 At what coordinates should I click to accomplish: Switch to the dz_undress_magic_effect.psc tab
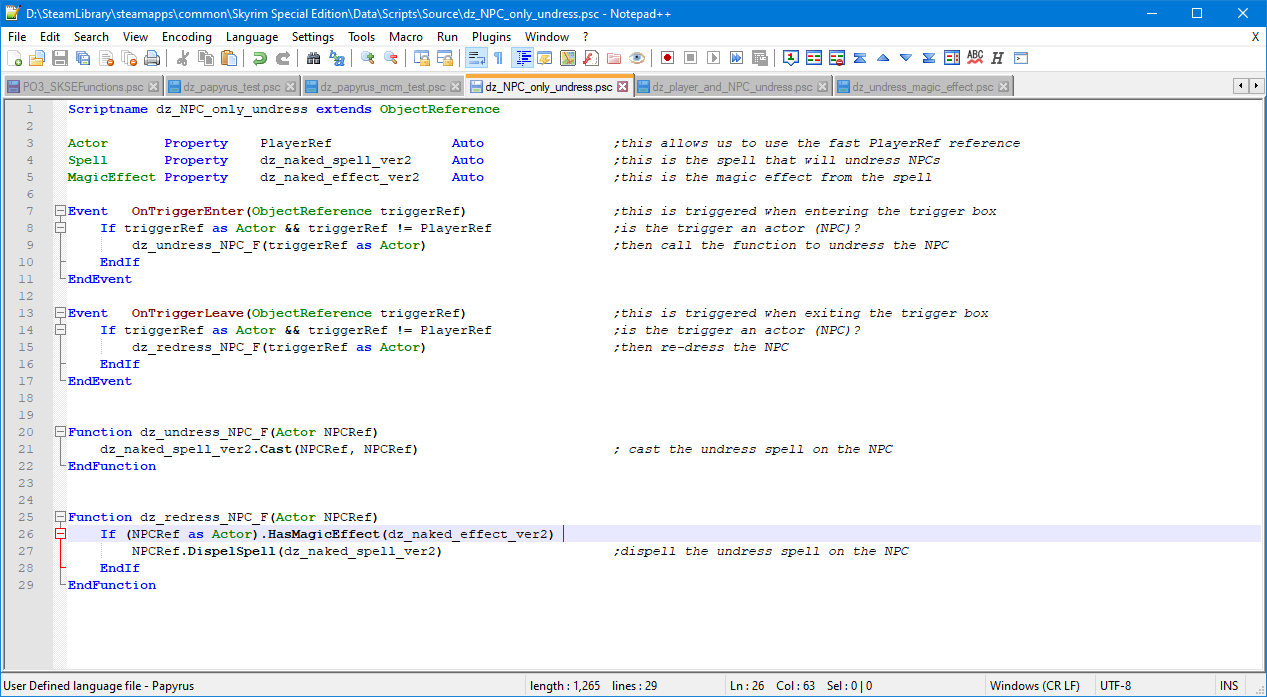[x=922, y=87]
